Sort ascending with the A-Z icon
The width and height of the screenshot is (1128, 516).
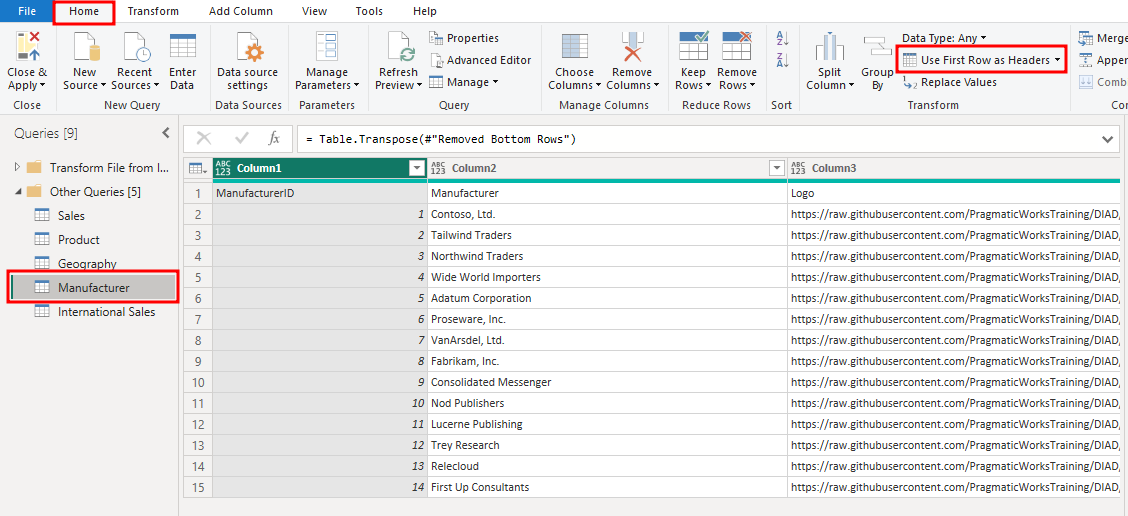coord(782,38)
